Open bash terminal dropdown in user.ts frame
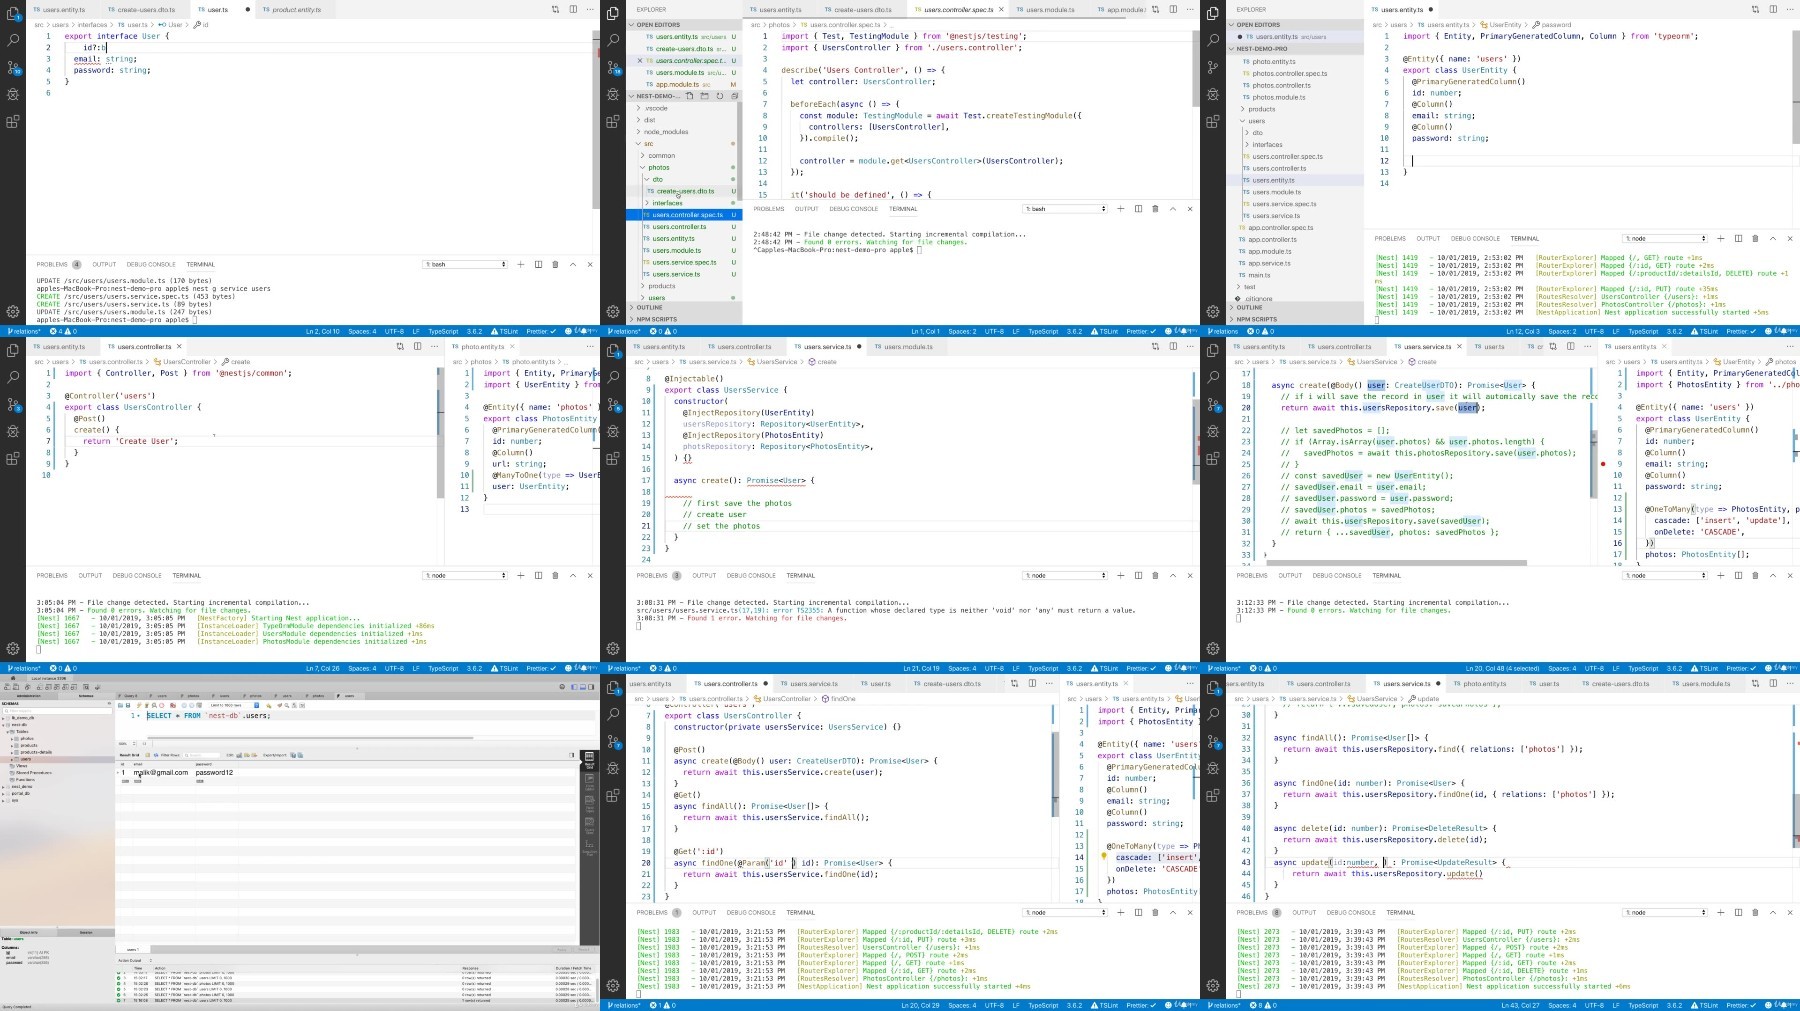The width and height of the screenshot is (1800, 1011). tap(465, 265)
